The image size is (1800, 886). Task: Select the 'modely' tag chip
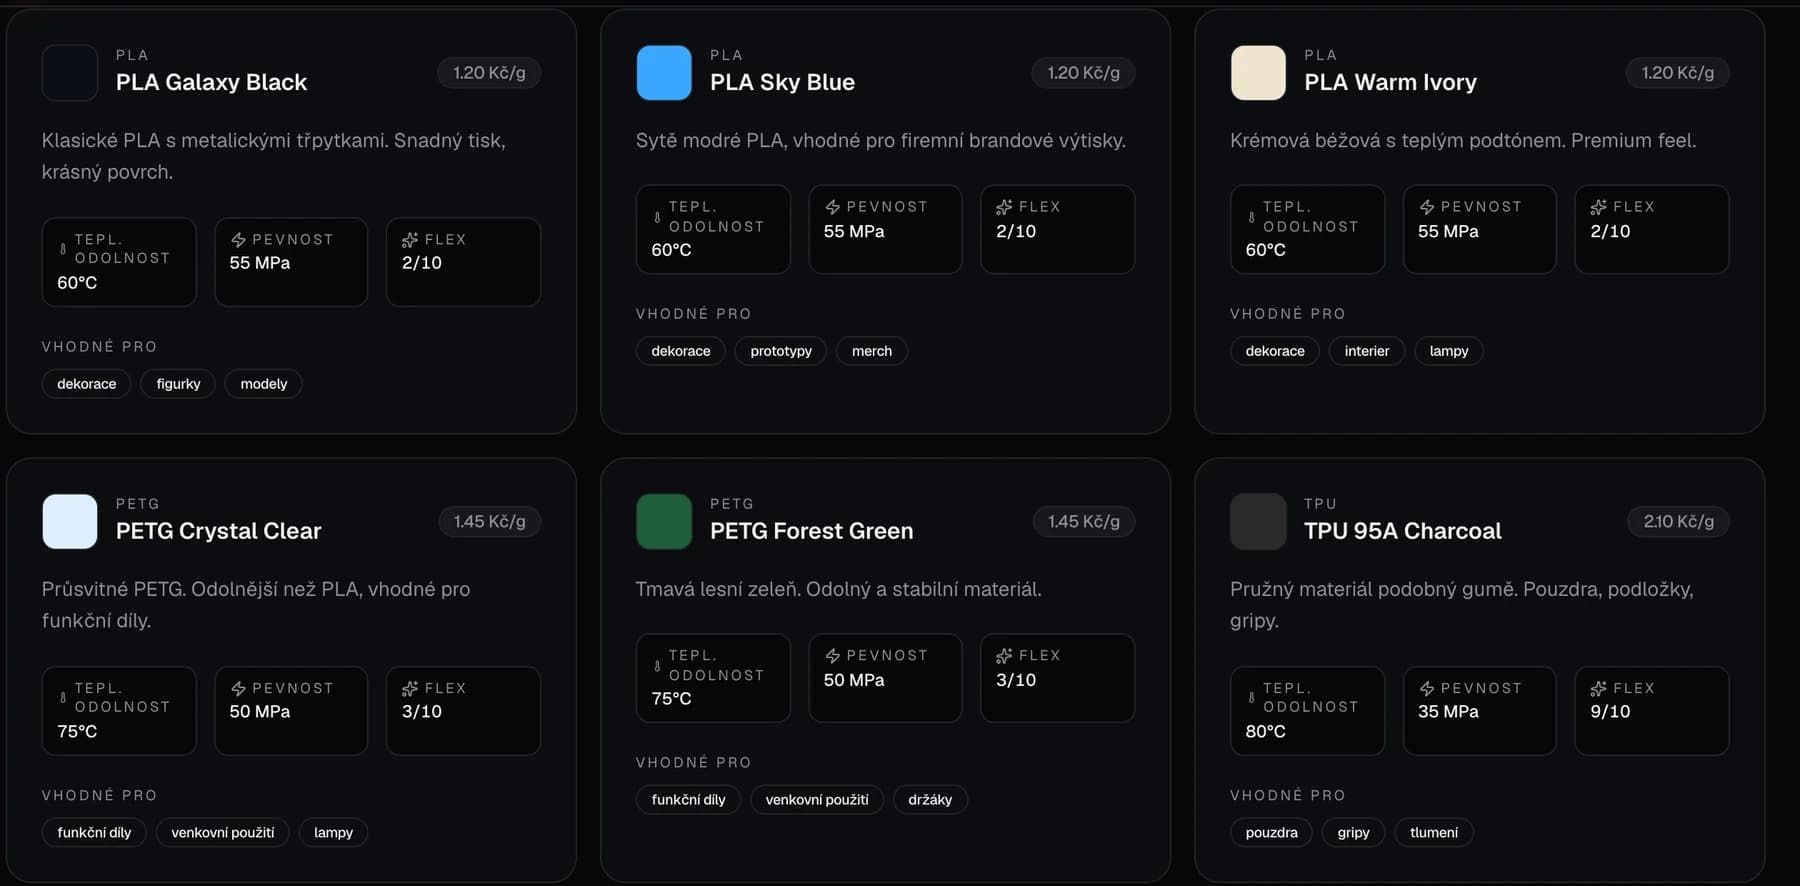point(264,384)
